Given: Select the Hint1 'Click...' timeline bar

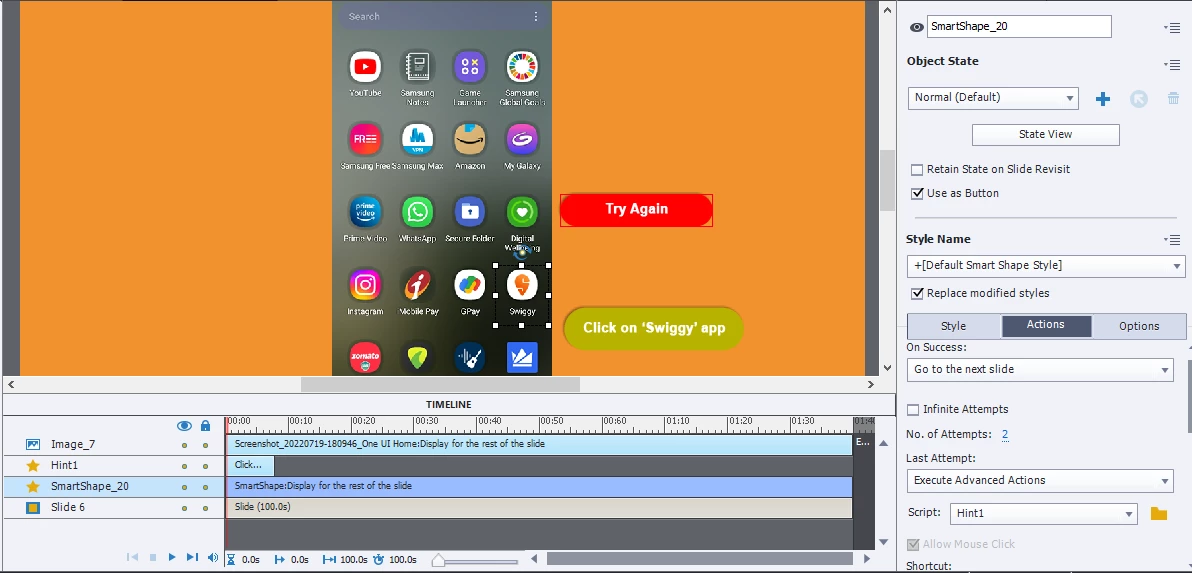Looking at the screenshot, I should [x=250, y=465].
